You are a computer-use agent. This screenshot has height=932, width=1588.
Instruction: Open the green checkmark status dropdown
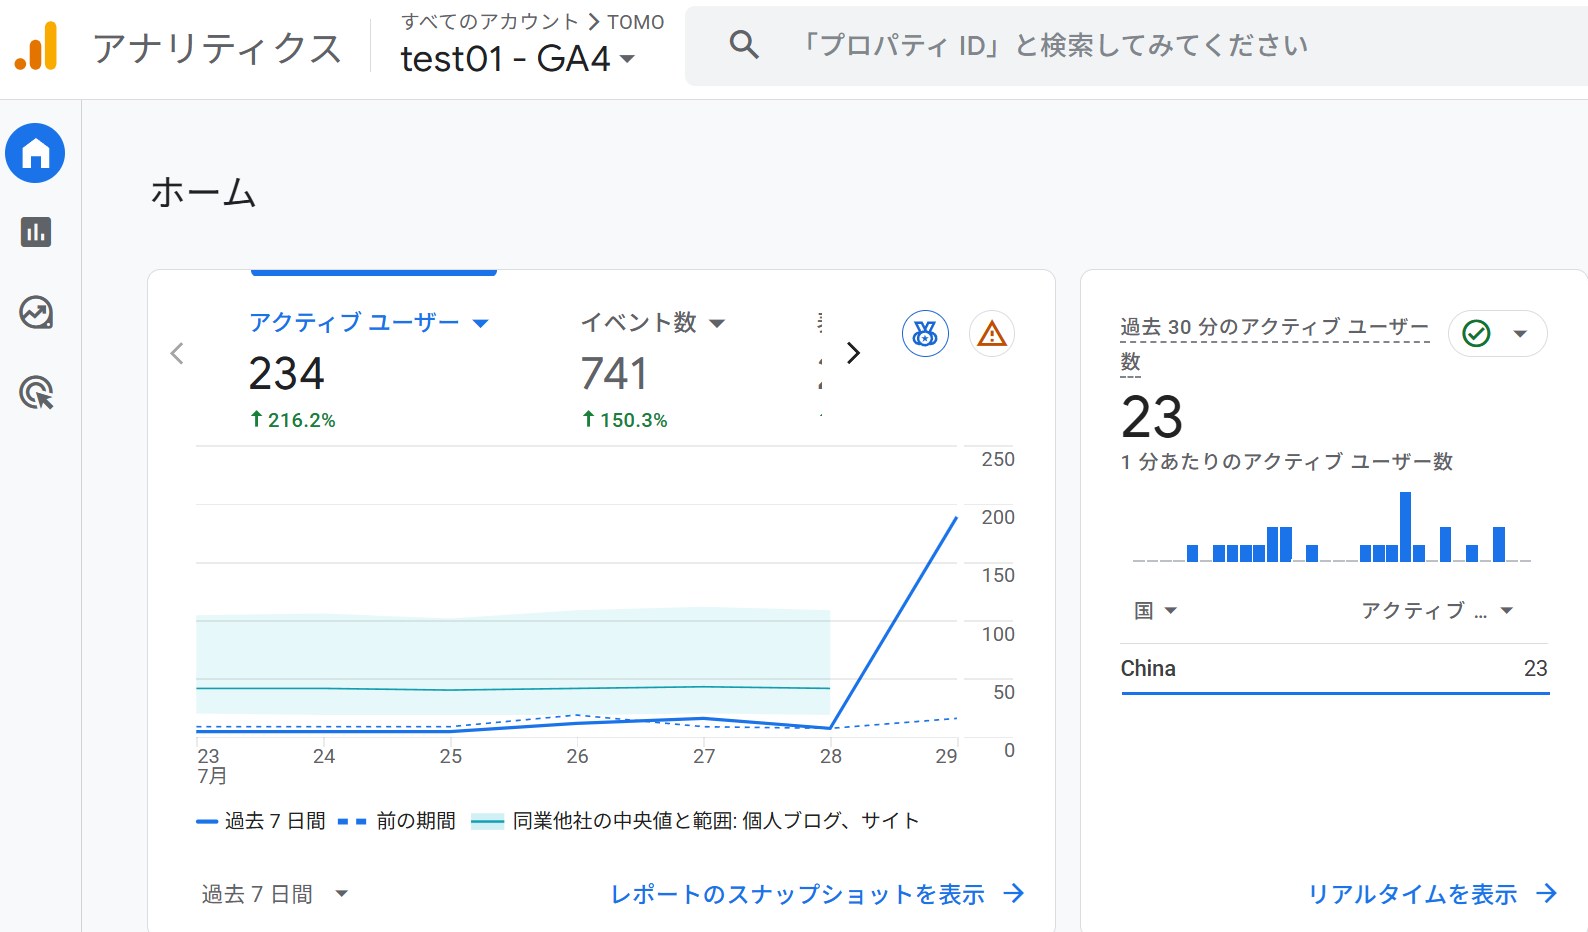click(x=1497, y=334)
